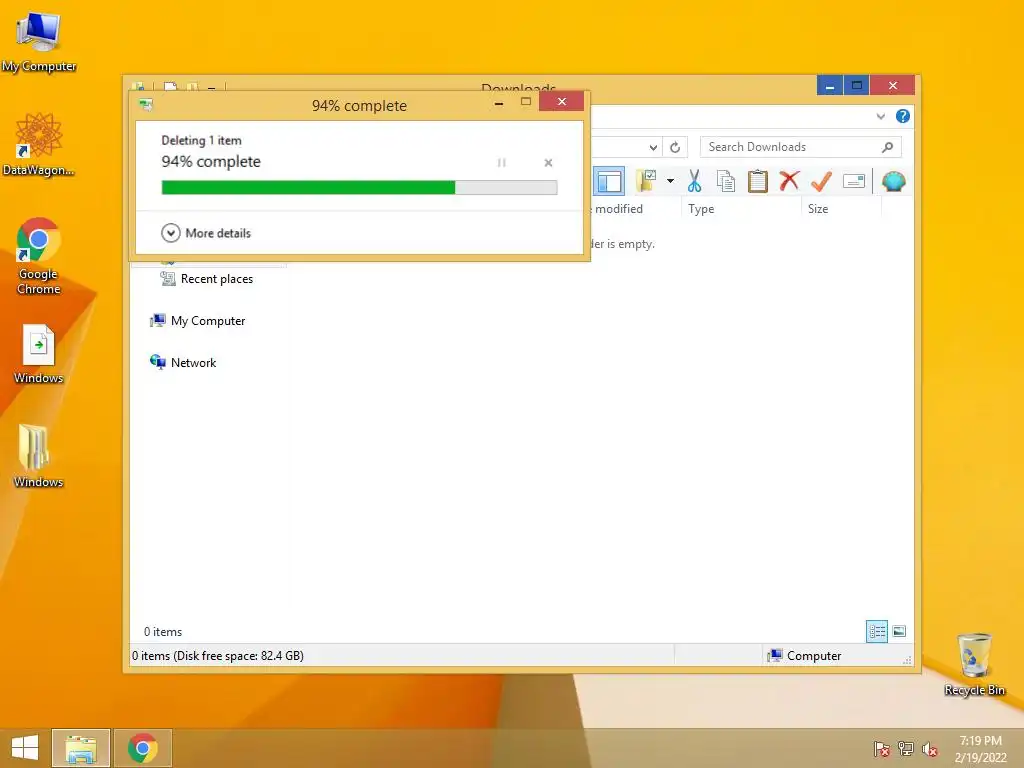This screenshot has width=1024, height=768.
Task: Select the Windows file desktop icon
Action: pos(39,354)
